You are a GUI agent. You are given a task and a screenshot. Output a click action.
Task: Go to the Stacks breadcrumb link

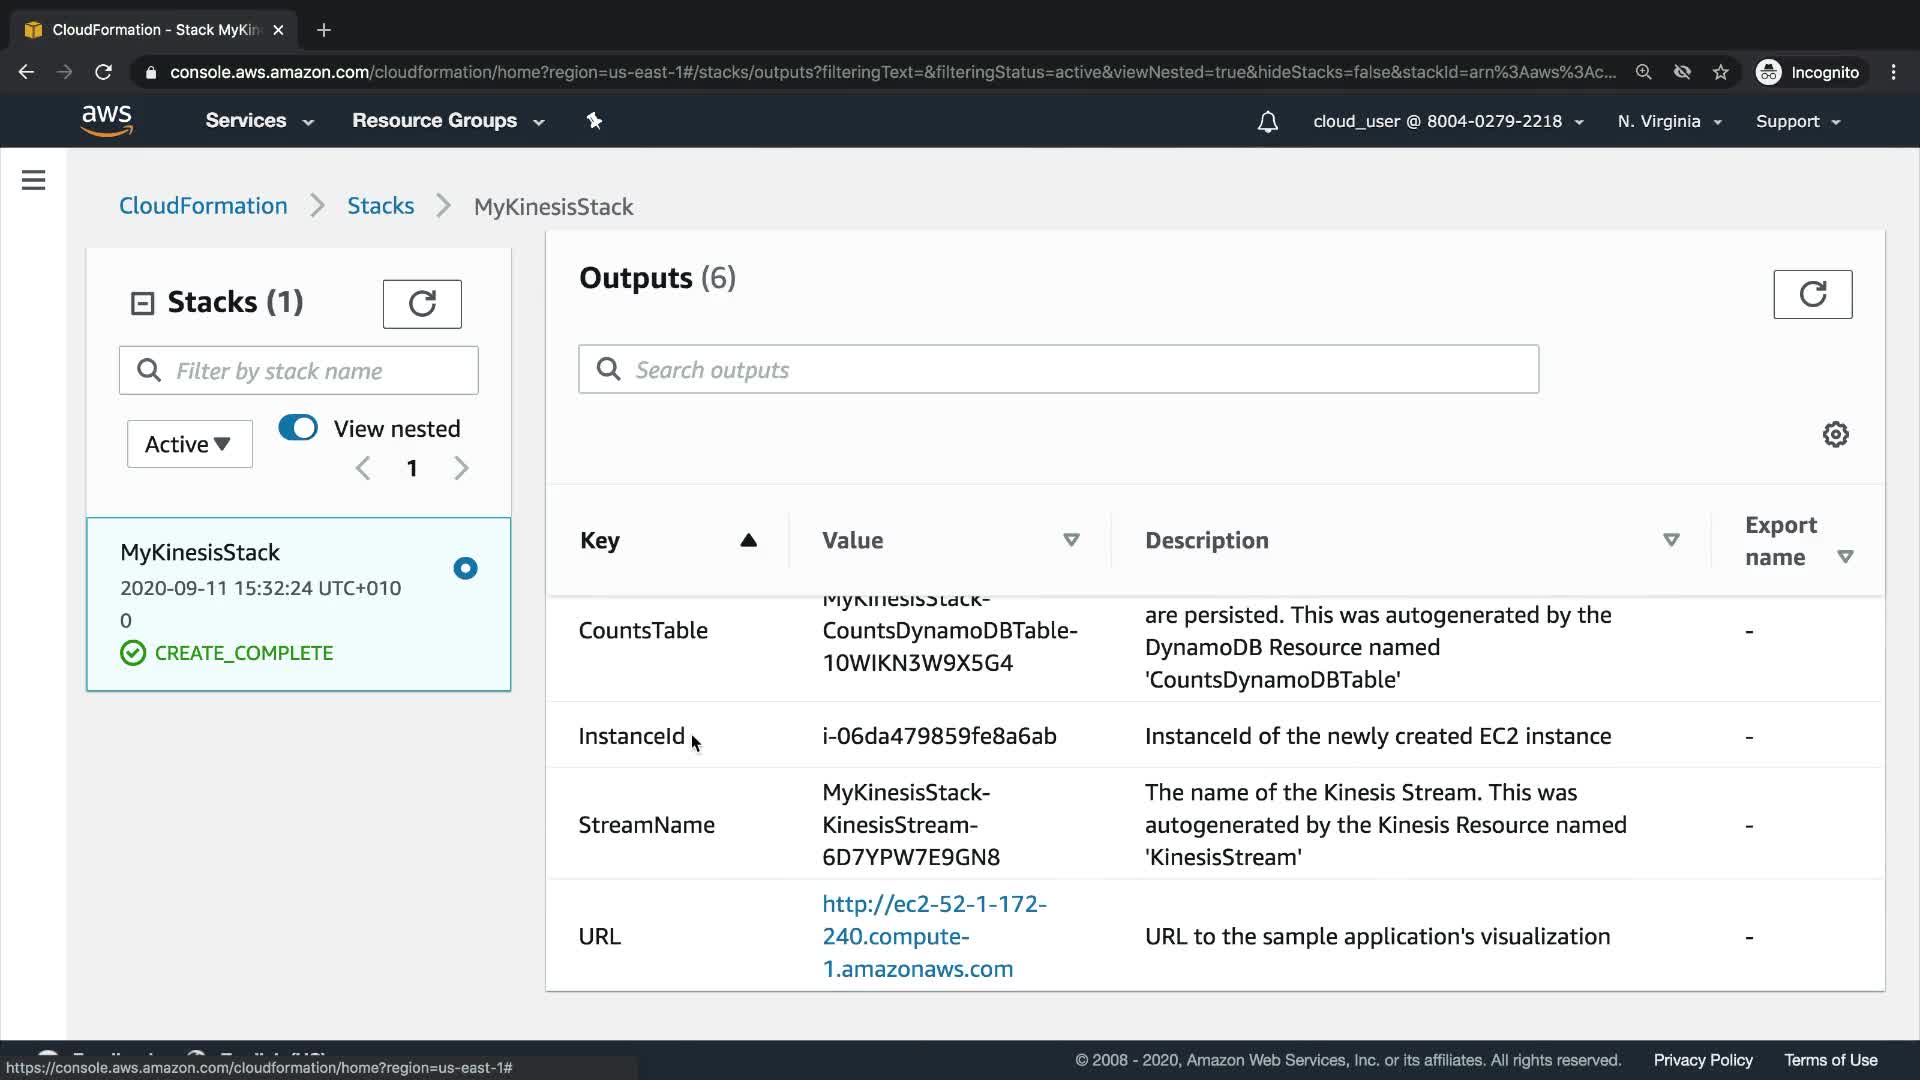tap(380, 206)
